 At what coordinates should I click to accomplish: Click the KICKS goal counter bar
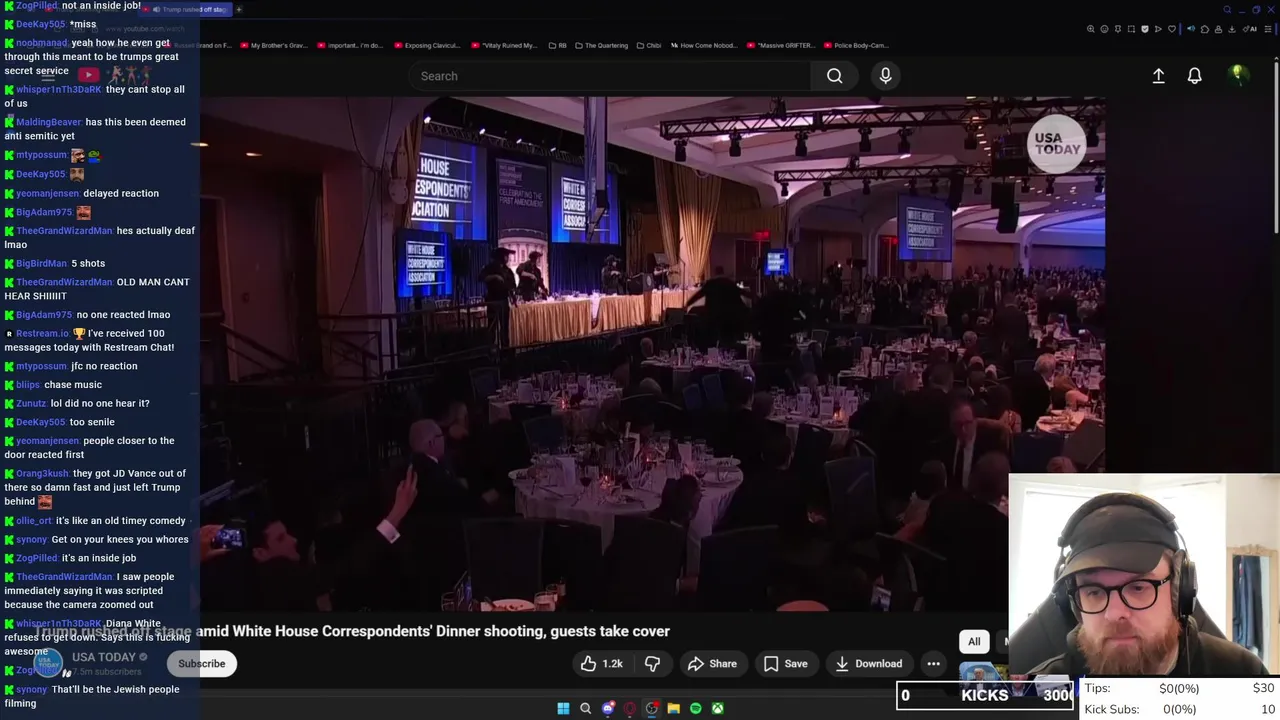point(985,695)
